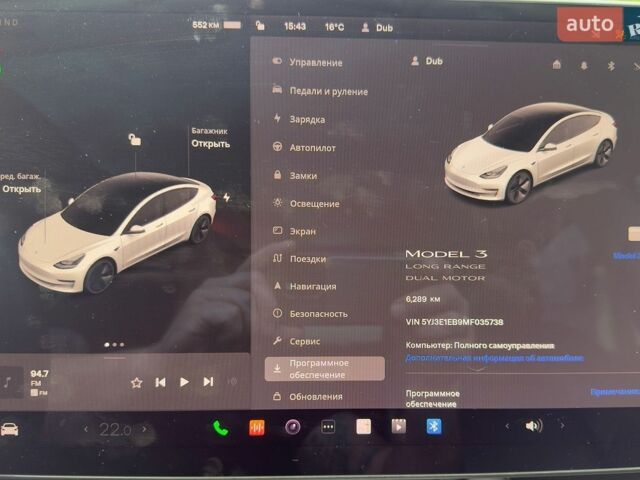Select Программное обеспечение menu item

324,369
